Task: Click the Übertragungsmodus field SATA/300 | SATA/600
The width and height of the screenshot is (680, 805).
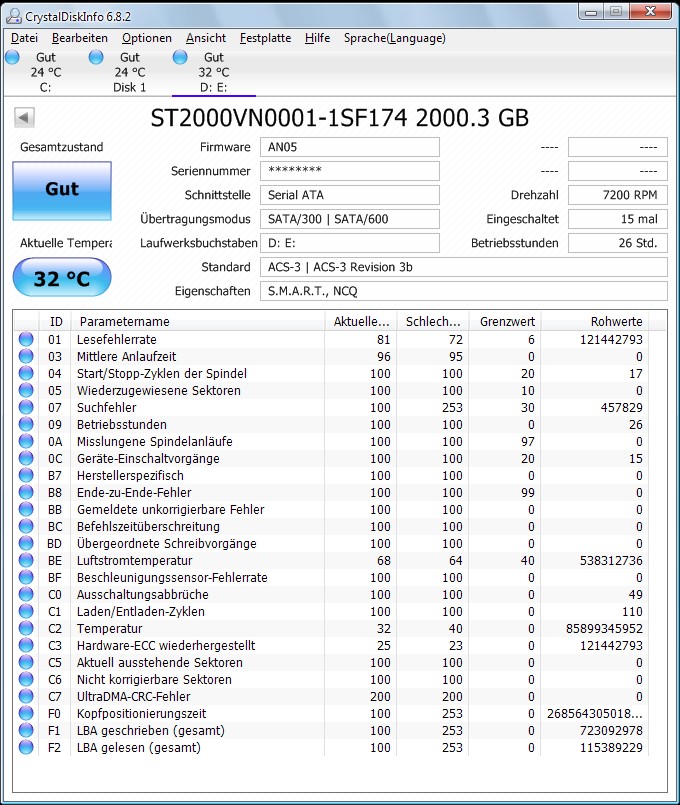Action: [x=349, y=219]
